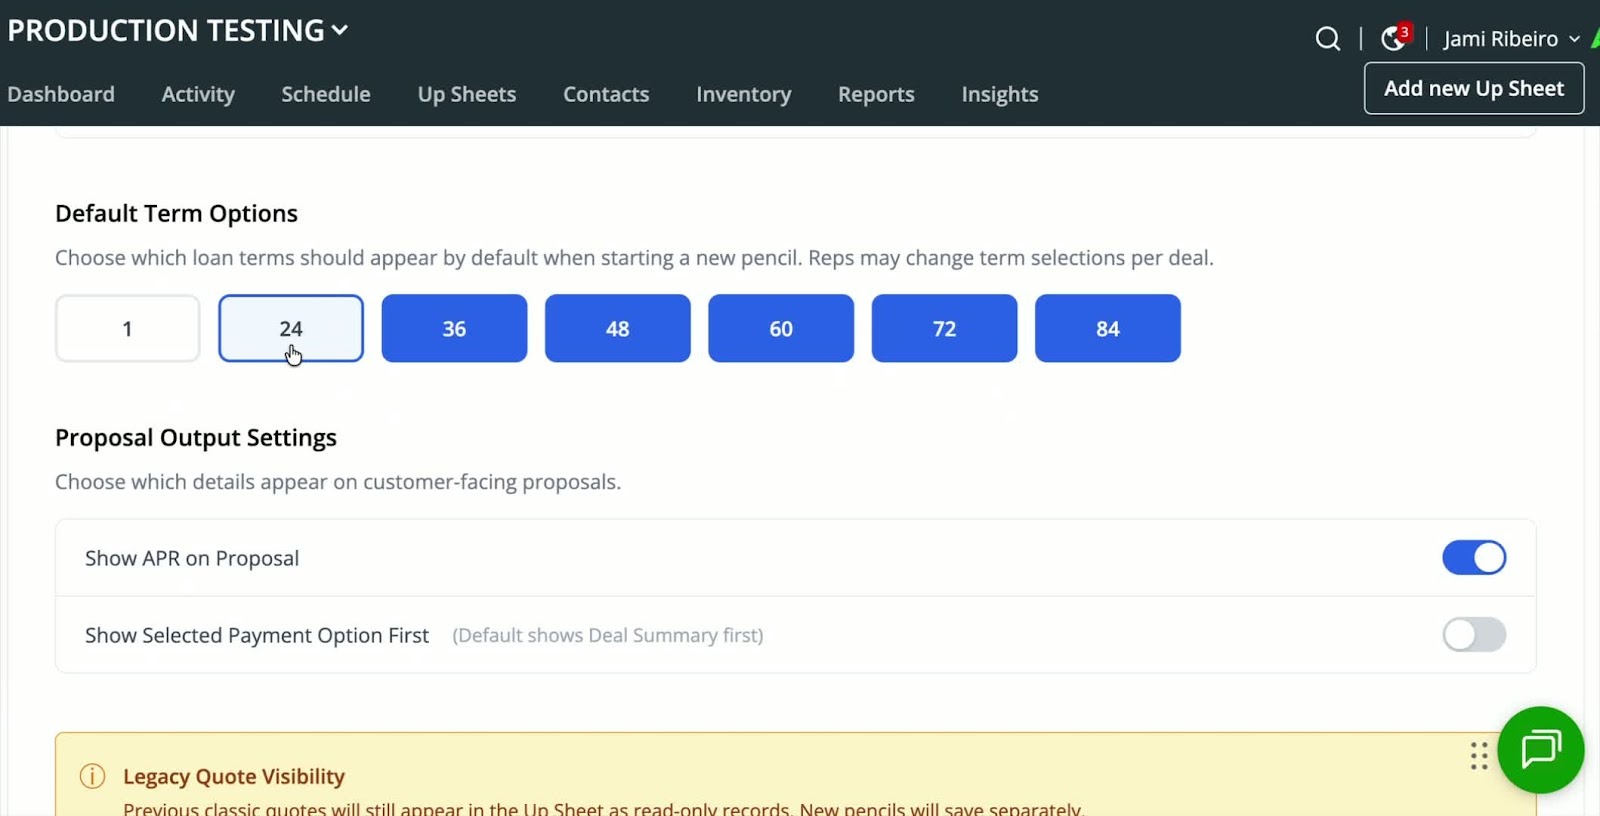Click Add new Up Sheet button
This screenshot has width=1600, height=816.
pos(1473,89)
